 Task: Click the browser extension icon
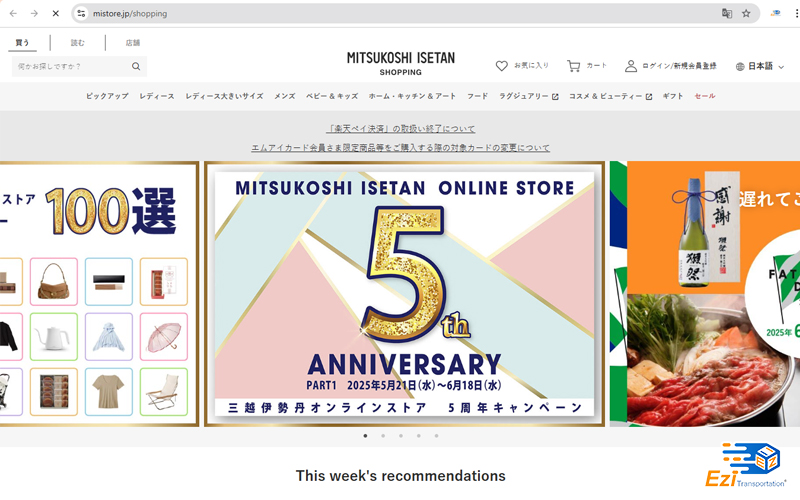coord(776,14)
